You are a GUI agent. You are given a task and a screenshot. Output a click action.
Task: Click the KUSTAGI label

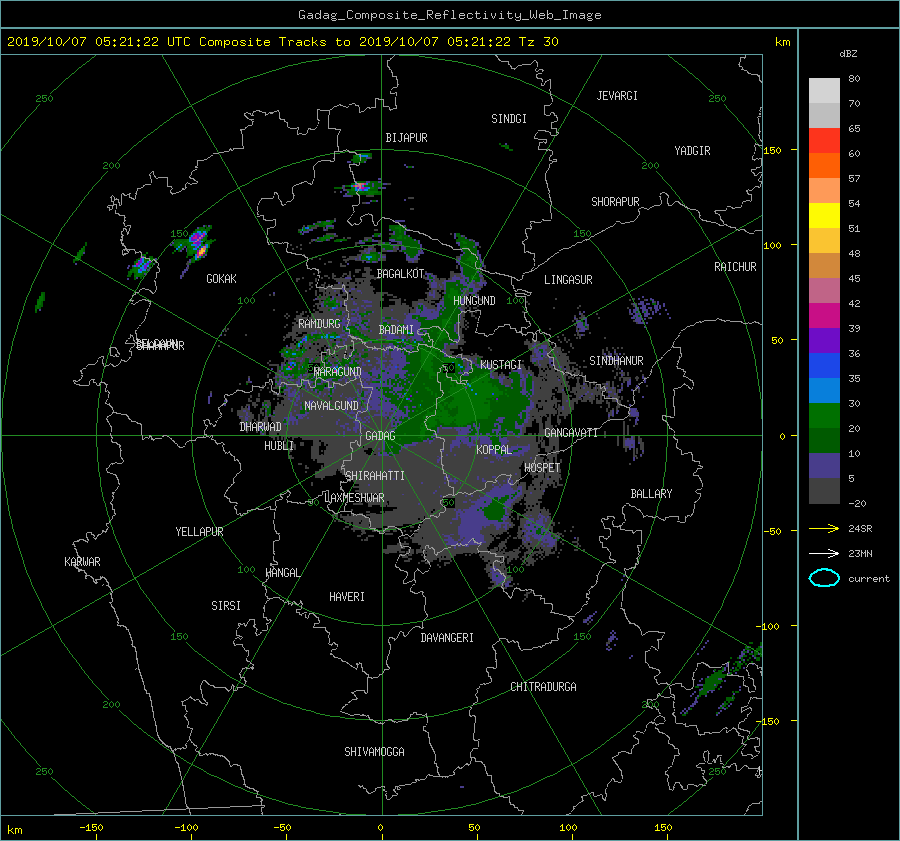coord(501,365)
